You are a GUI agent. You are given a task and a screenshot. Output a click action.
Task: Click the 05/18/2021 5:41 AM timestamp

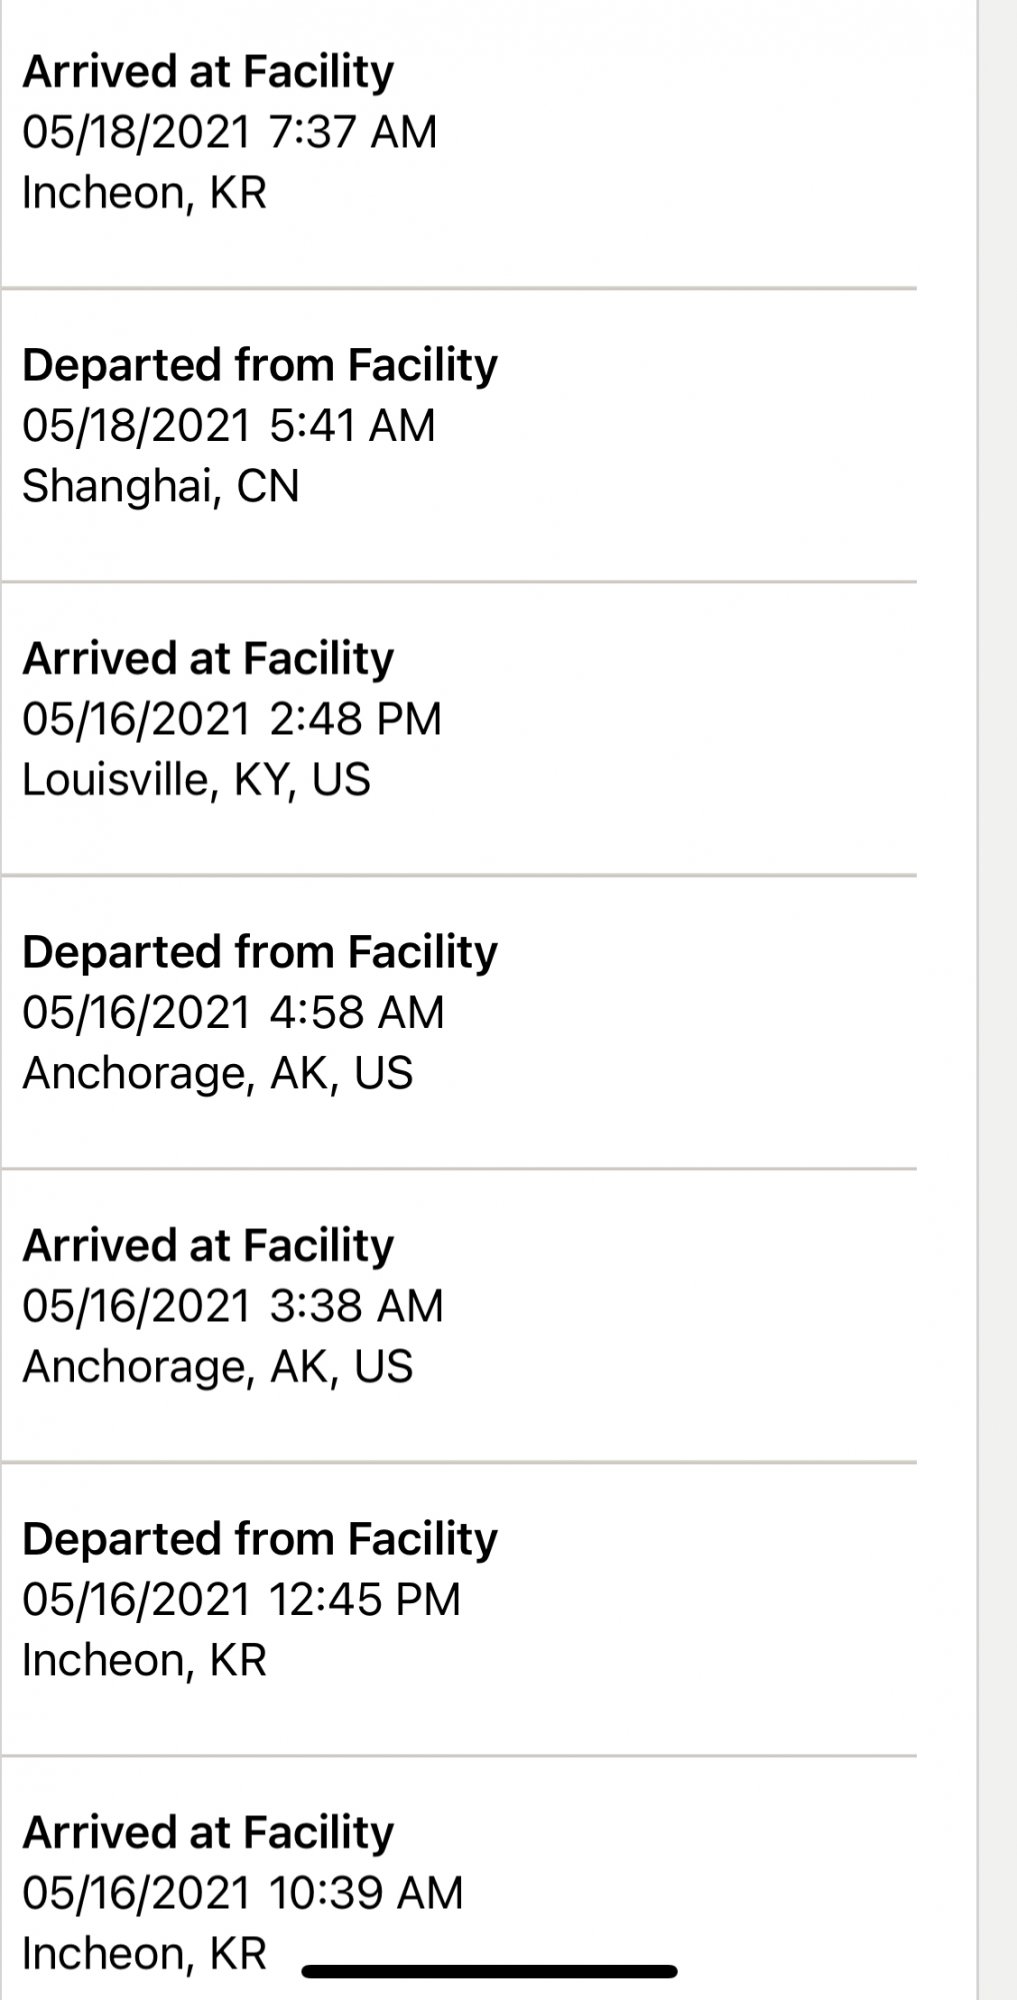(229, 425)
